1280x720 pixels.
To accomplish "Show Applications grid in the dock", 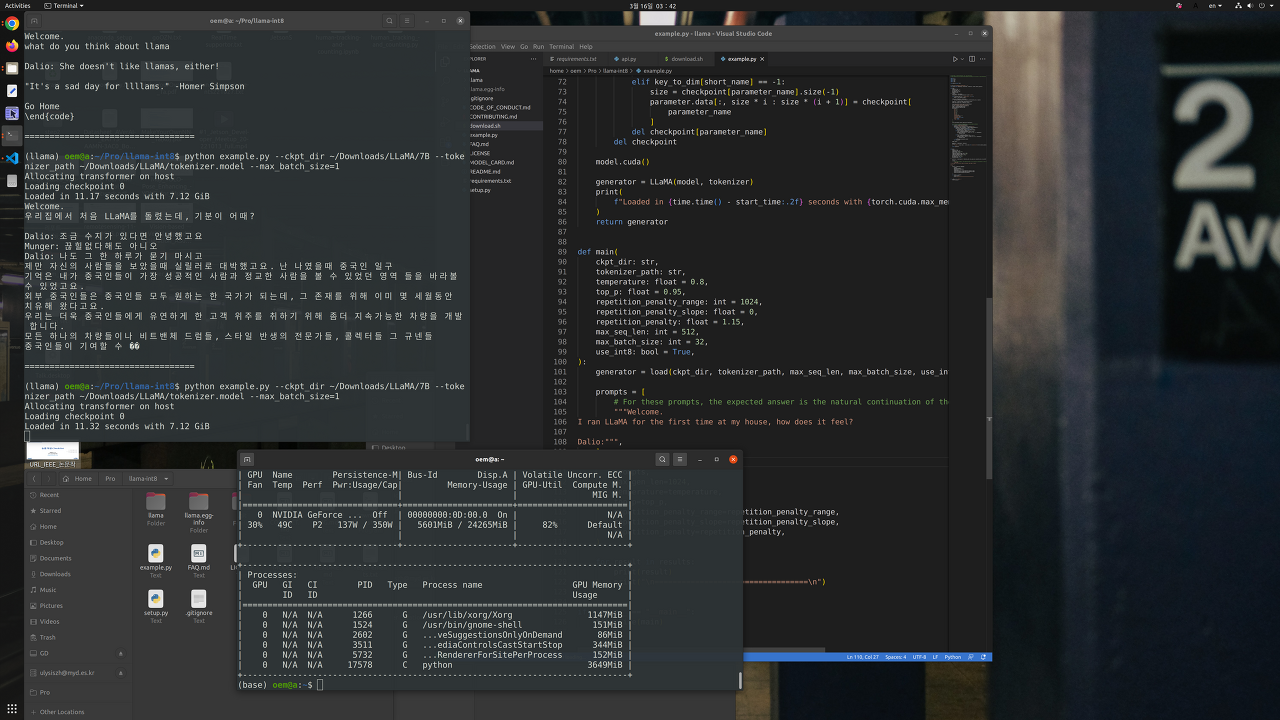I will pyautogui.click(x=12, y=708).
